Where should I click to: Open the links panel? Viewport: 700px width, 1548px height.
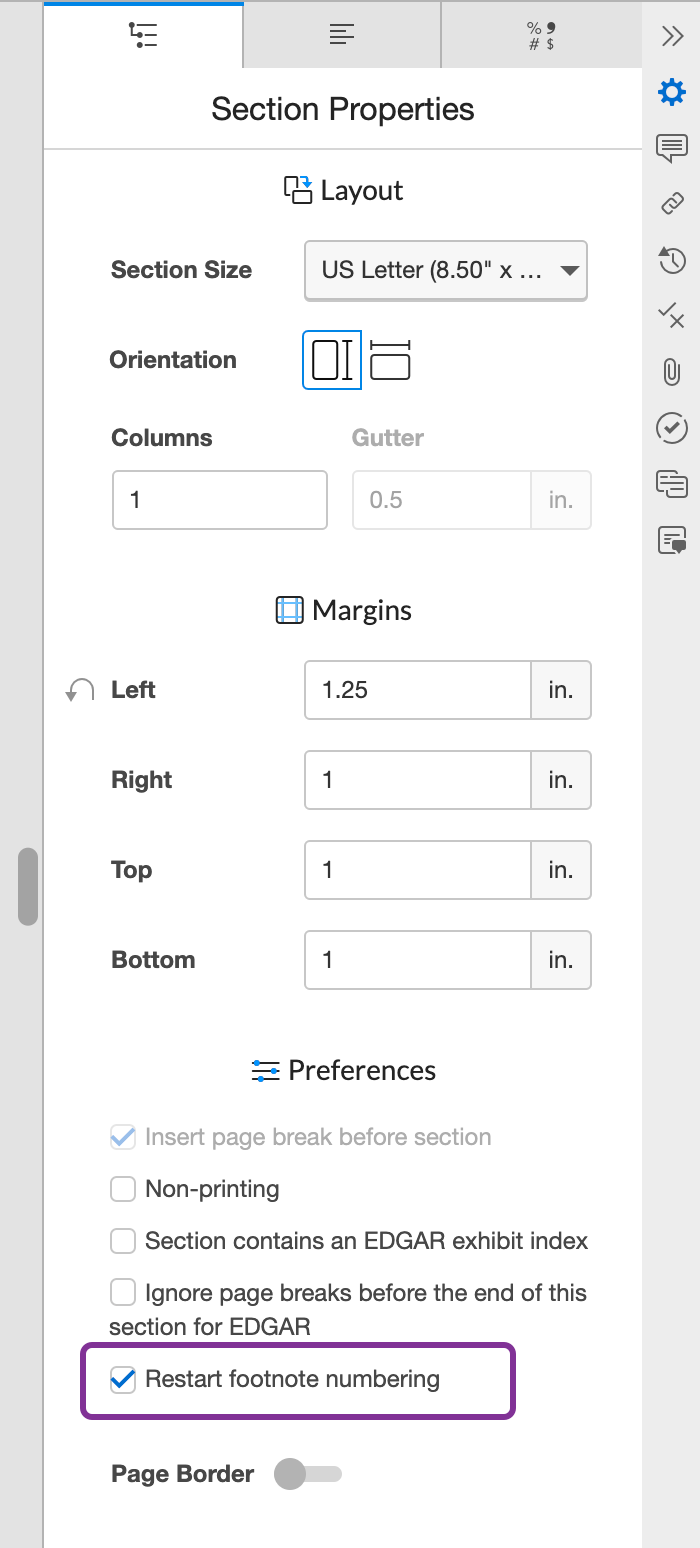tap(672, 205)
